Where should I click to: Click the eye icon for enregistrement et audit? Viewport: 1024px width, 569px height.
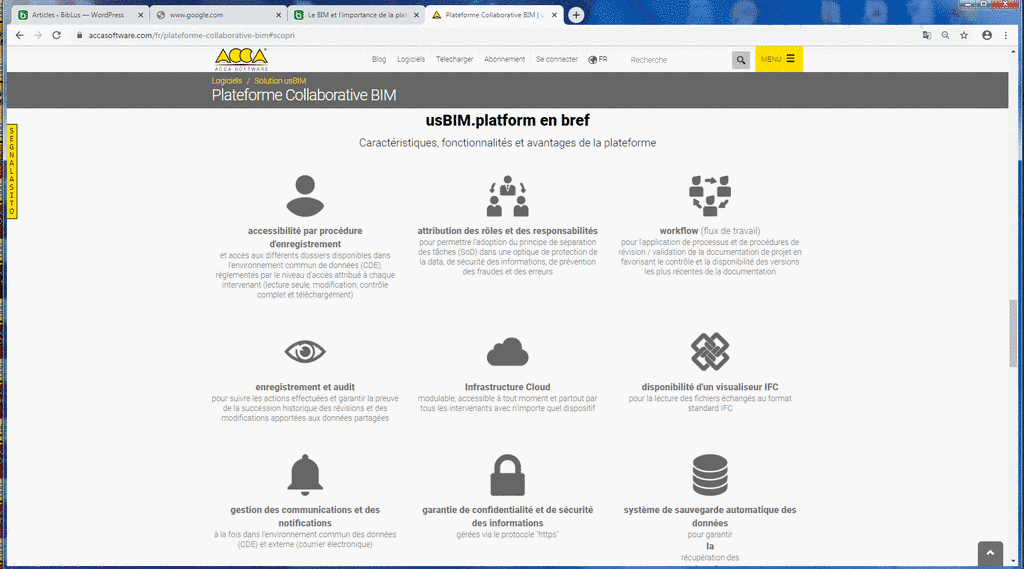point(305,351)
